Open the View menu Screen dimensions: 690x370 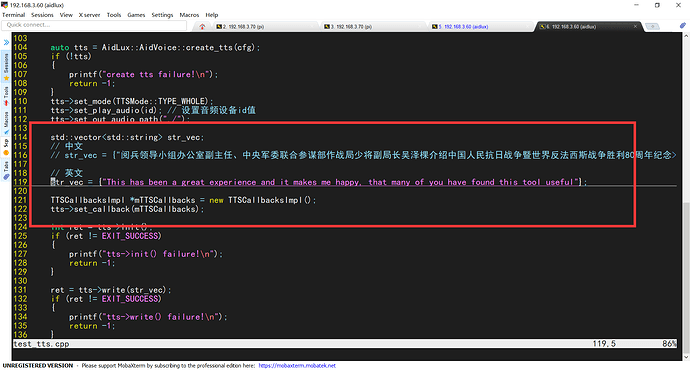point(66,15)
